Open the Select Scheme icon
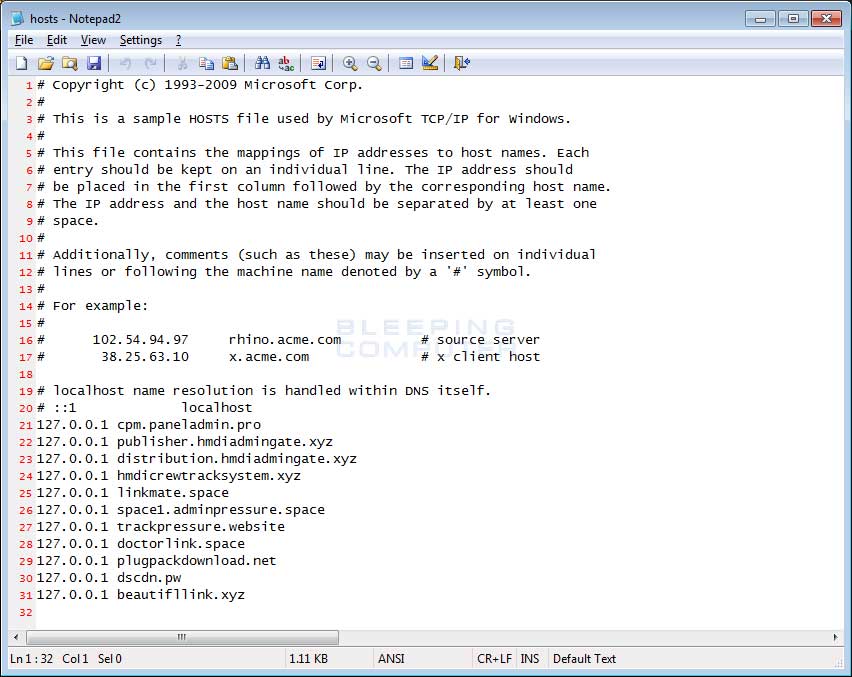852x677 pixels. coord(406,64)
